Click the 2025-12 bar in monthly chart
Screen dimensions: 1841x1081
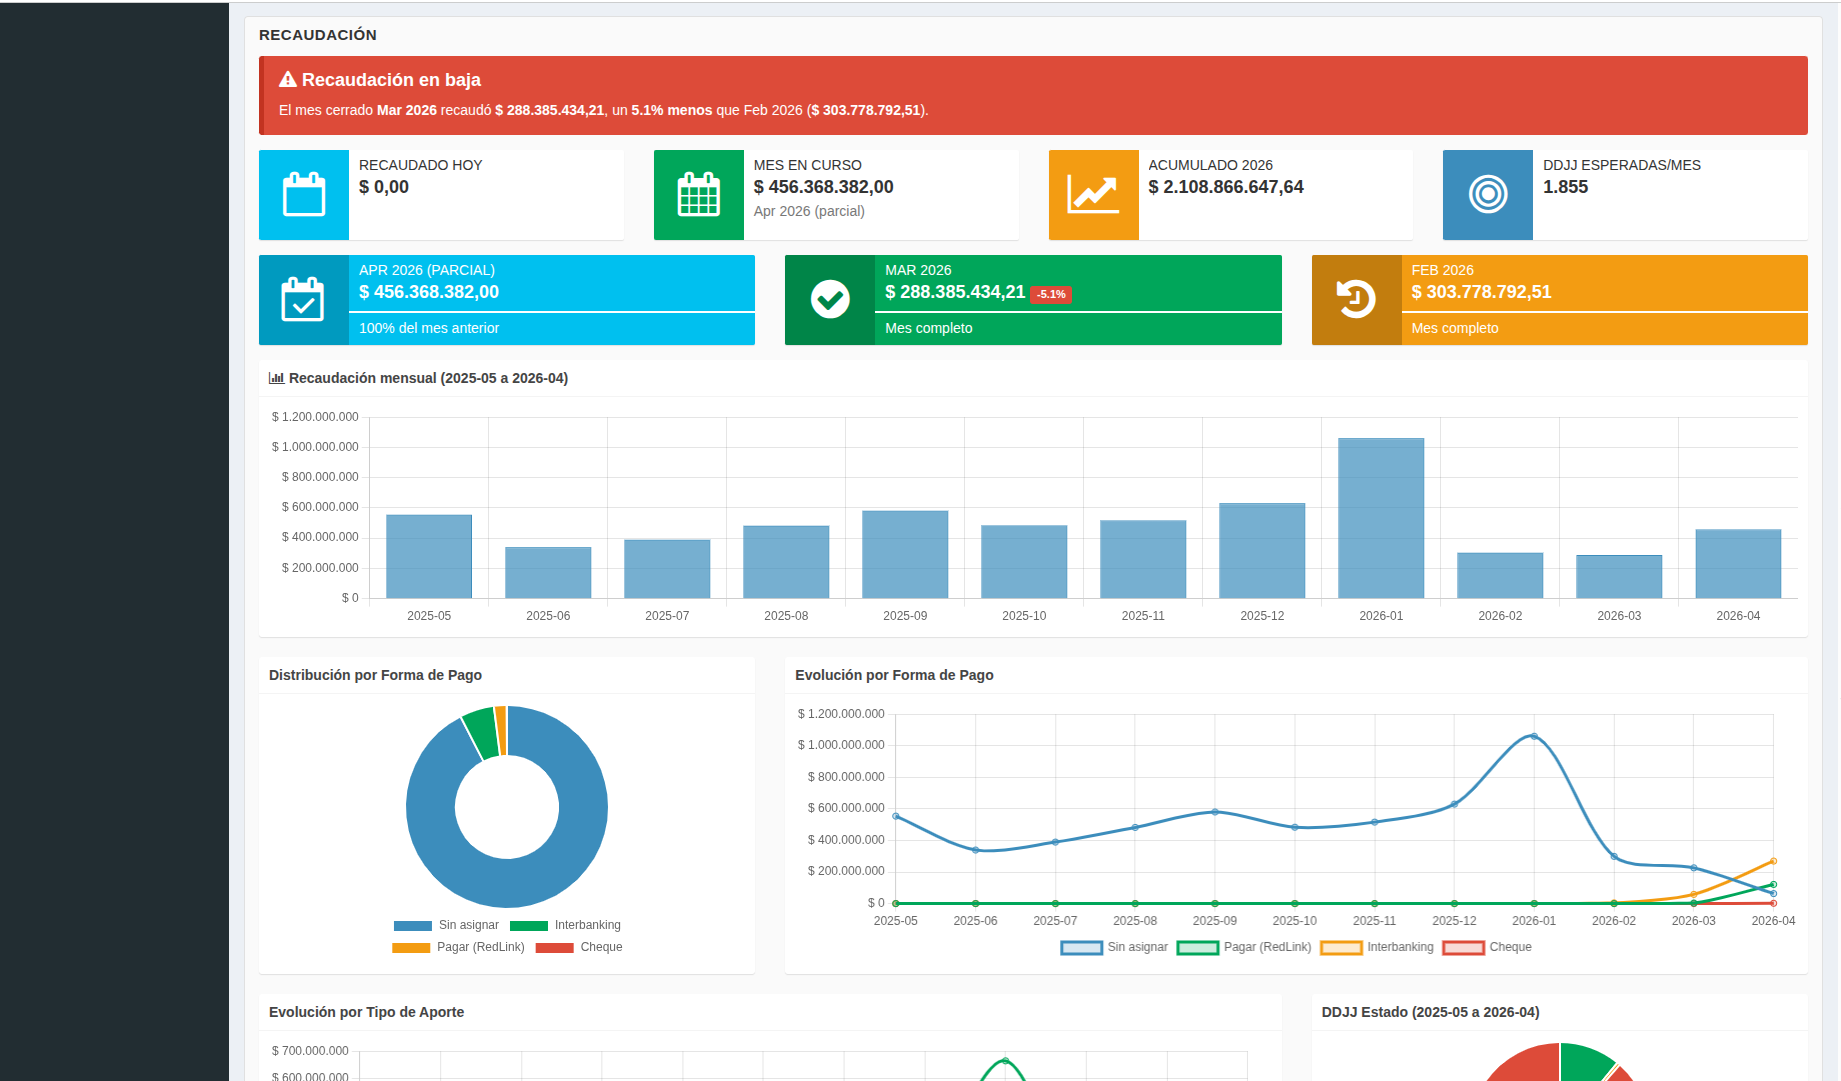[x=1262, y=551]
